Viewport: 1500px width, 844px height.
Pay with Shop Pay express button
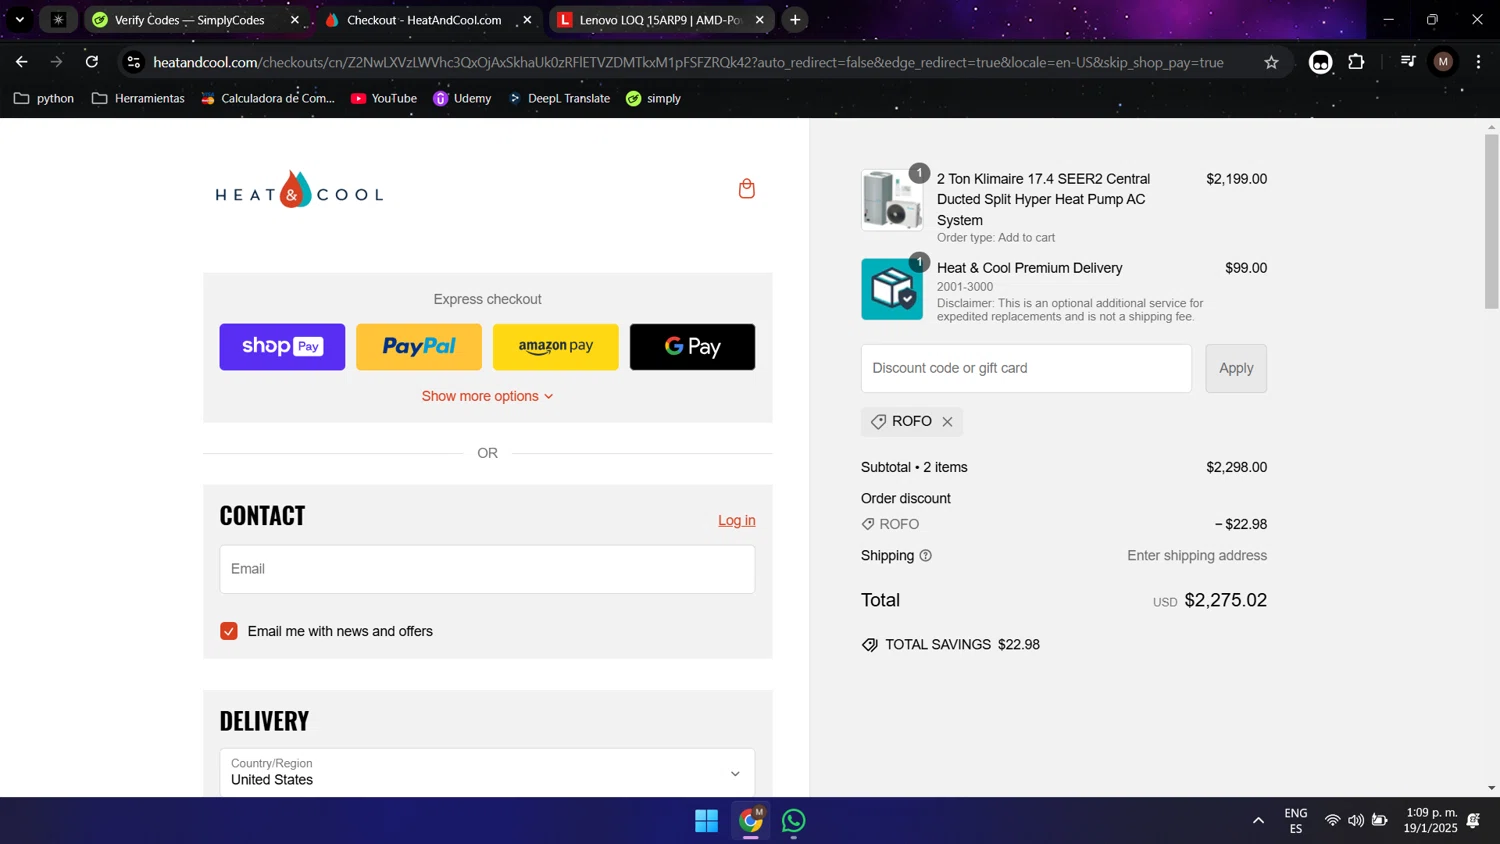pyautogui.click(x=282, y=347)
